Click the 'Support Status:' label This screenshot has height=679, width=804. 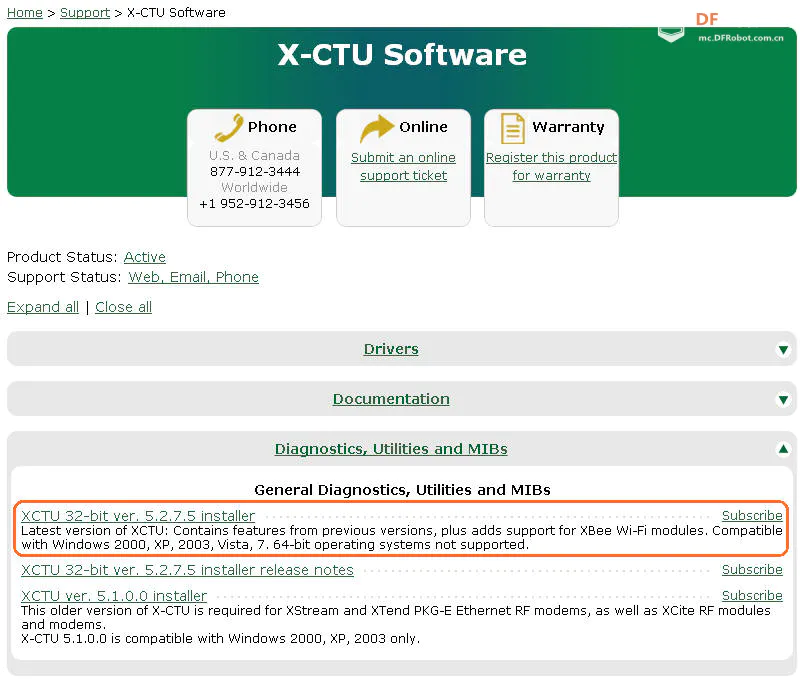64,277
